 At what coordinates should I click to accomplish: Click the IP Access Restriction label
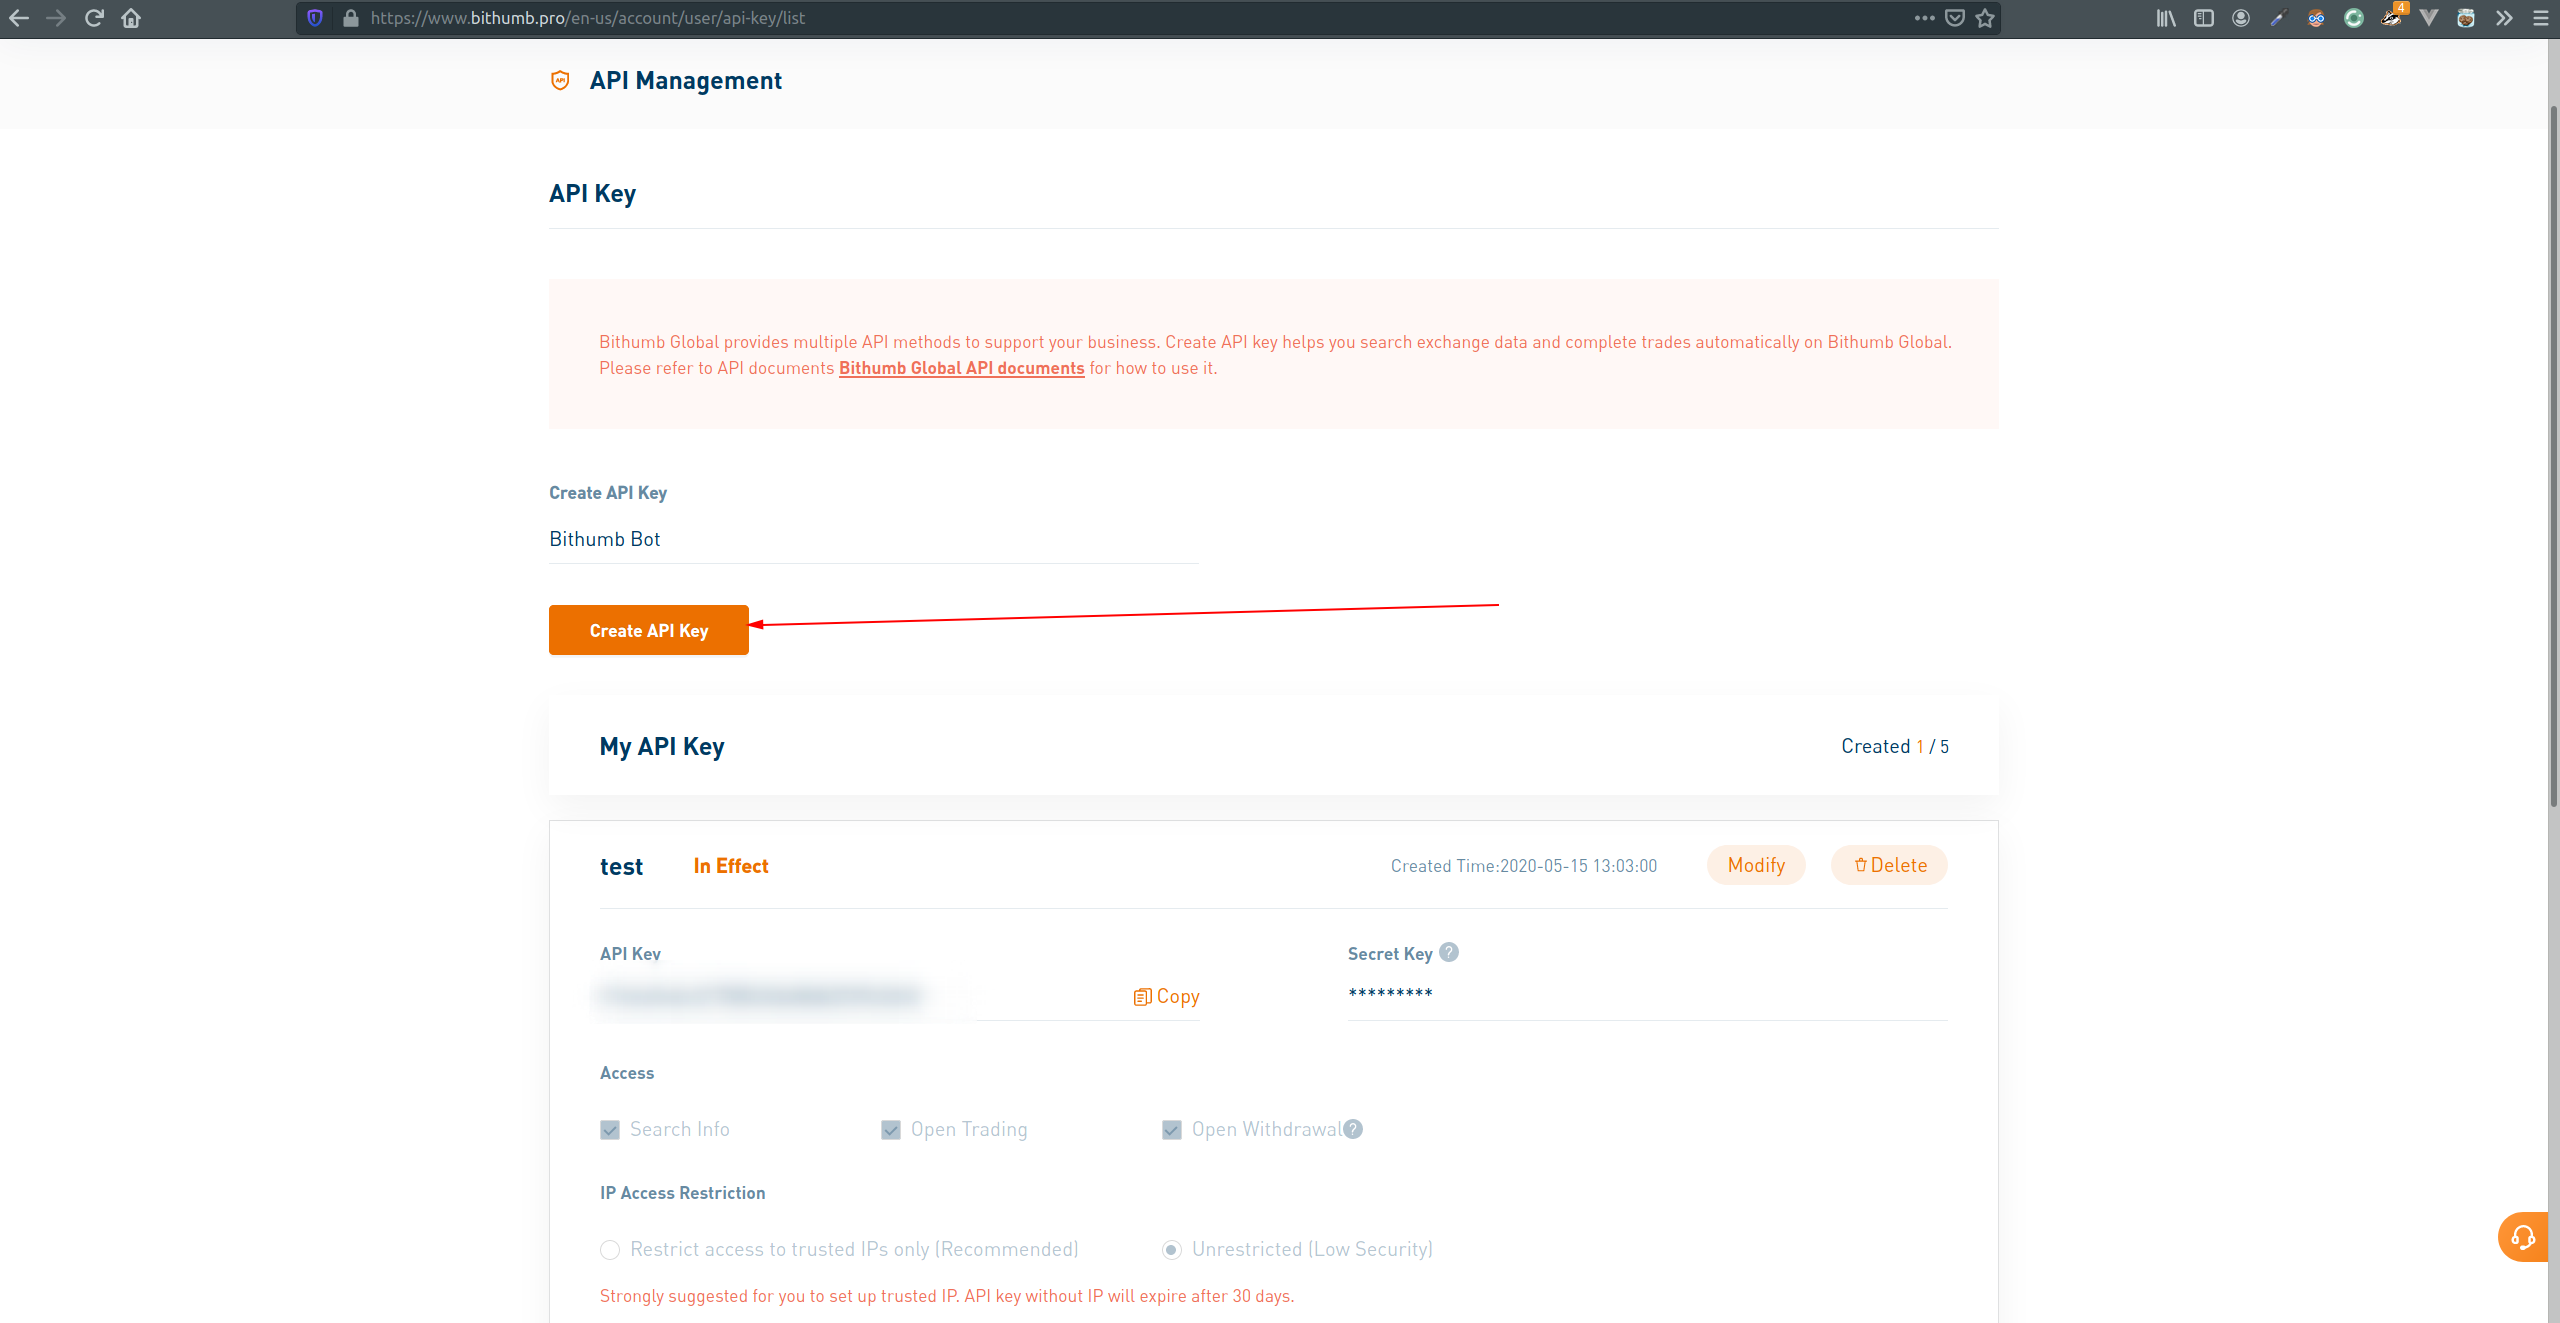pyautogui.click(x=683, y=1193)
